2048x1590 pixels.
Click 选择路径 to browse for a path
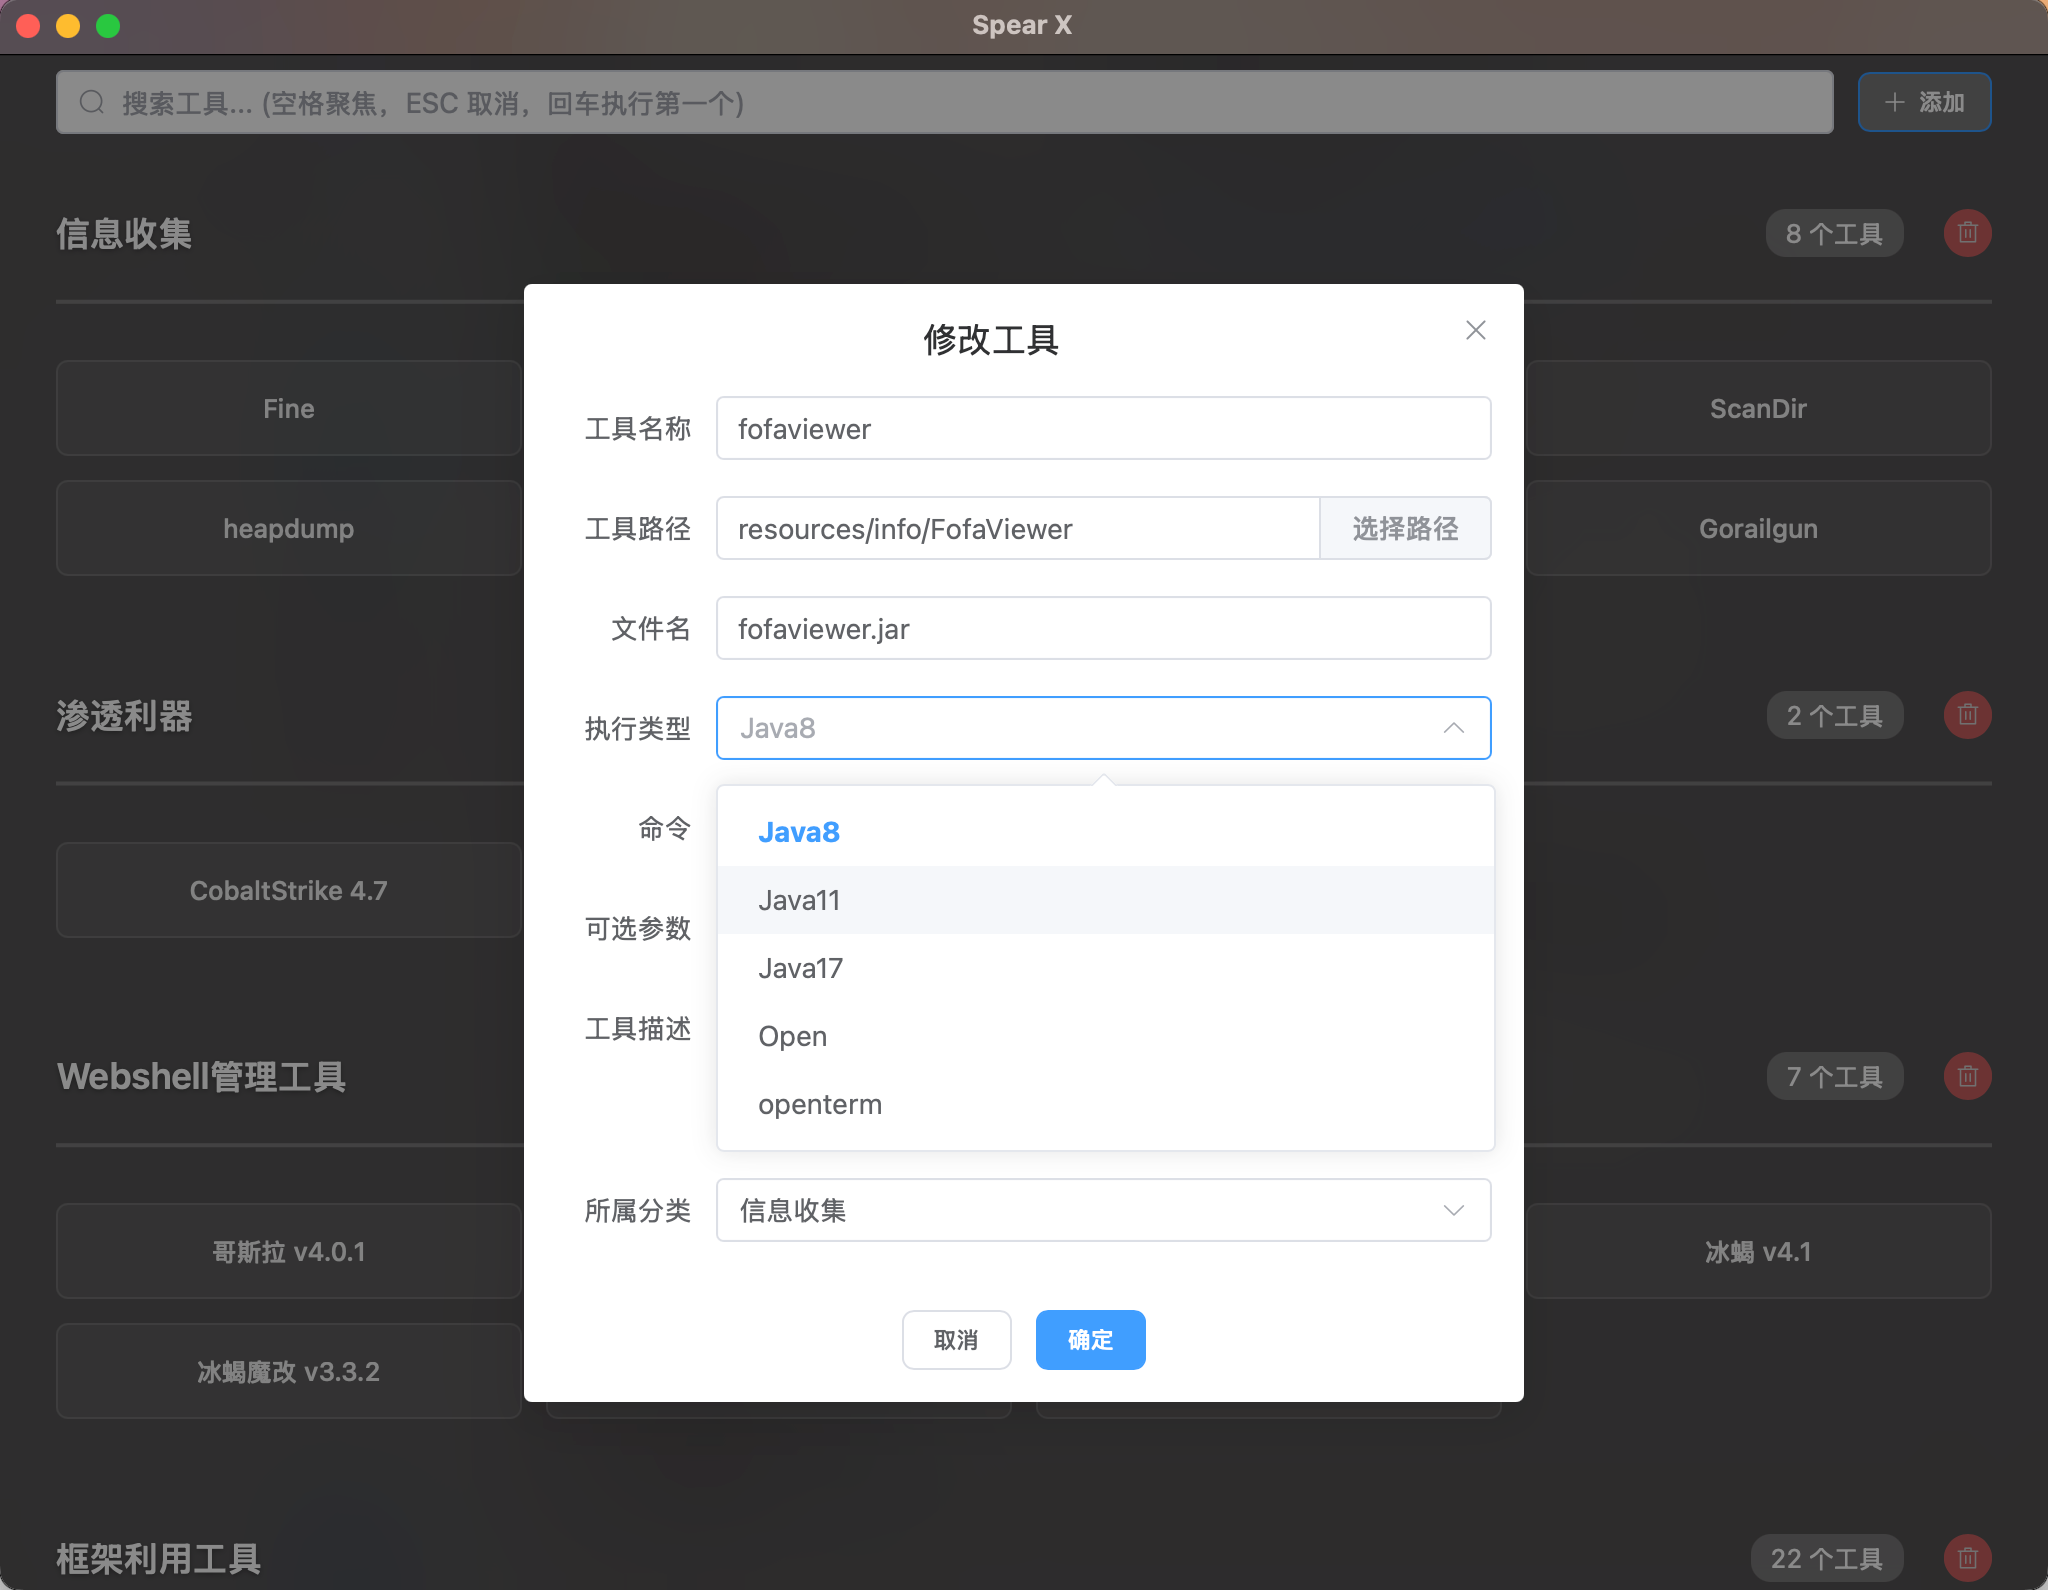coord(1404,528)
